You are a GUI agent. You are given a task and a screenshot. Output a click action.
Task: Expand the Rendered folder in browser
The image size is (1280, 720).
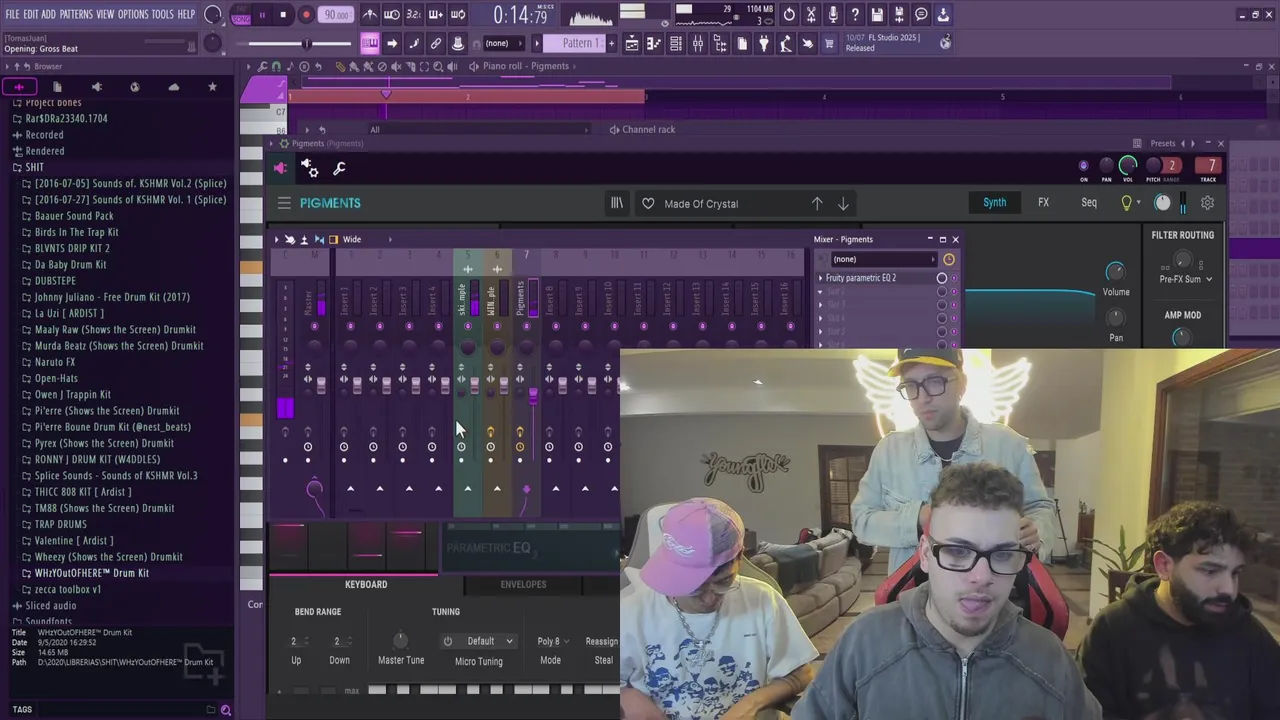(45, 151)
